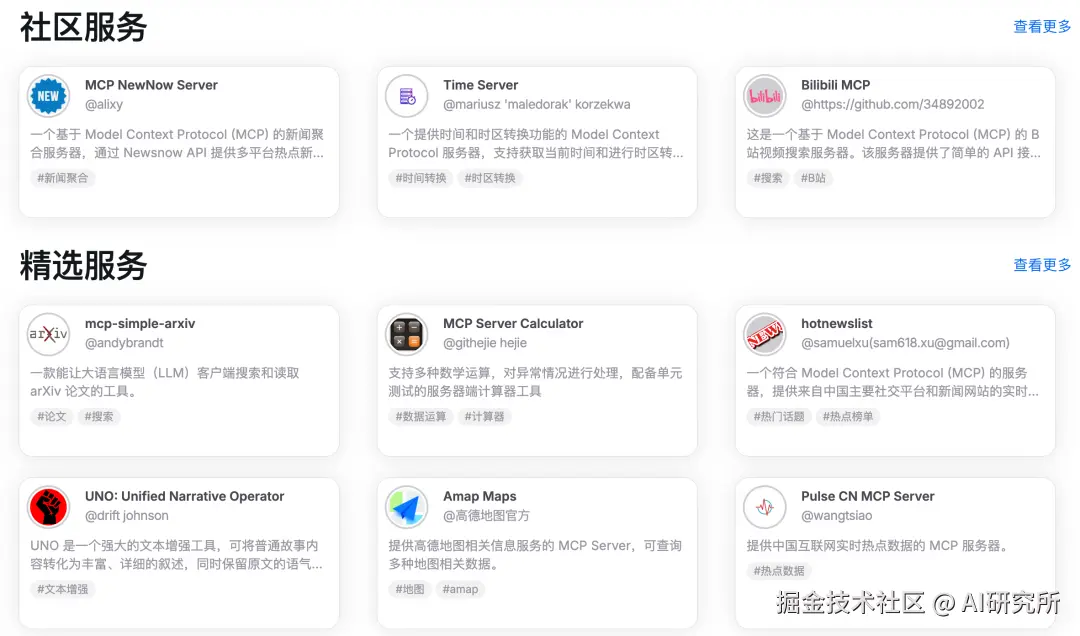Screen dimensions: 1080x636
Task: Click the Pulse CN description text
Action: coord(880,546)
